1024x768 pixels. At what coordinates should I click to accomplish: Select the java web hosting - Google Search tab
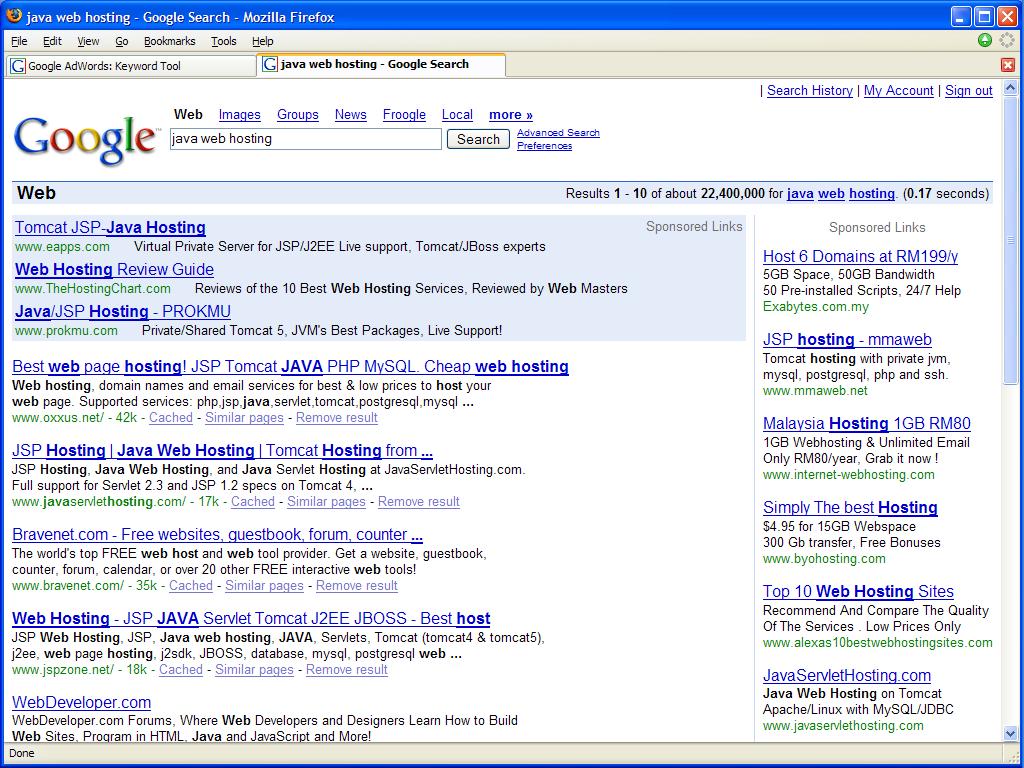click(382, 64)
